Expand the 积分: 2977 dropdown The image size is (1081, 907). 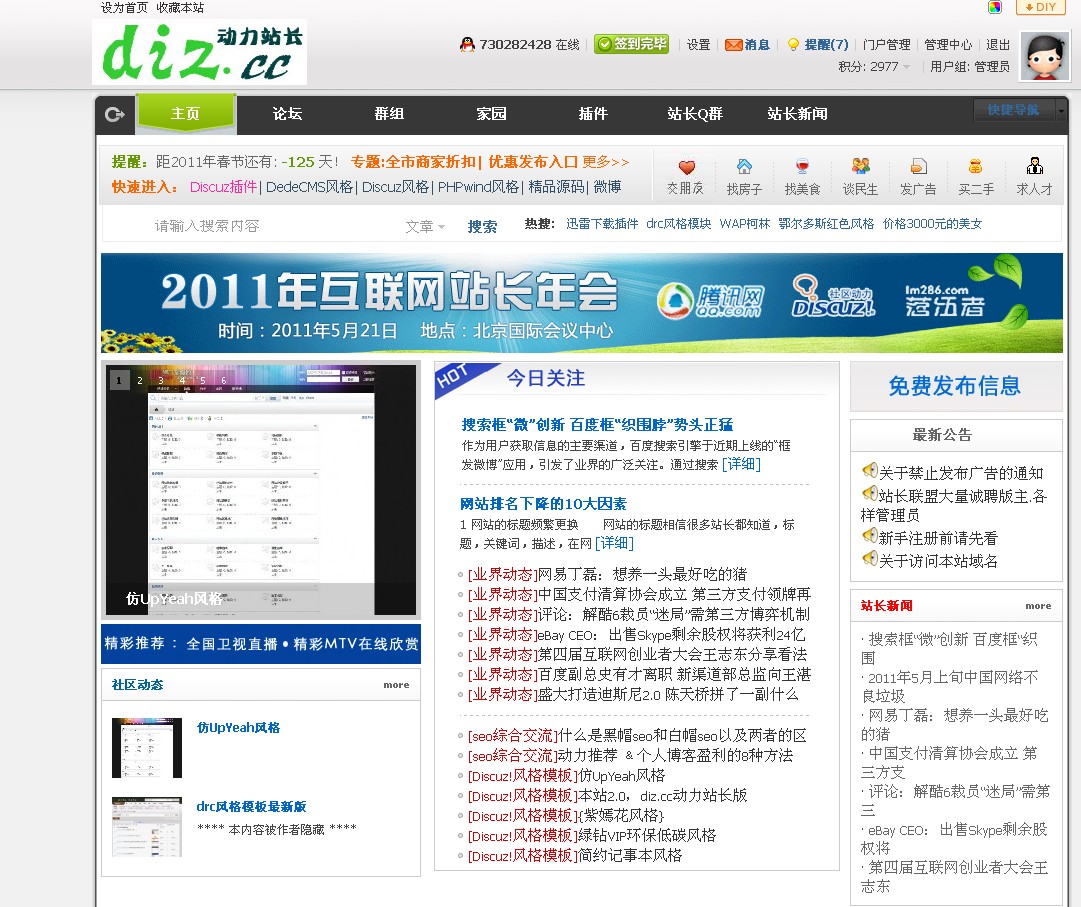(x=874, y=66)
